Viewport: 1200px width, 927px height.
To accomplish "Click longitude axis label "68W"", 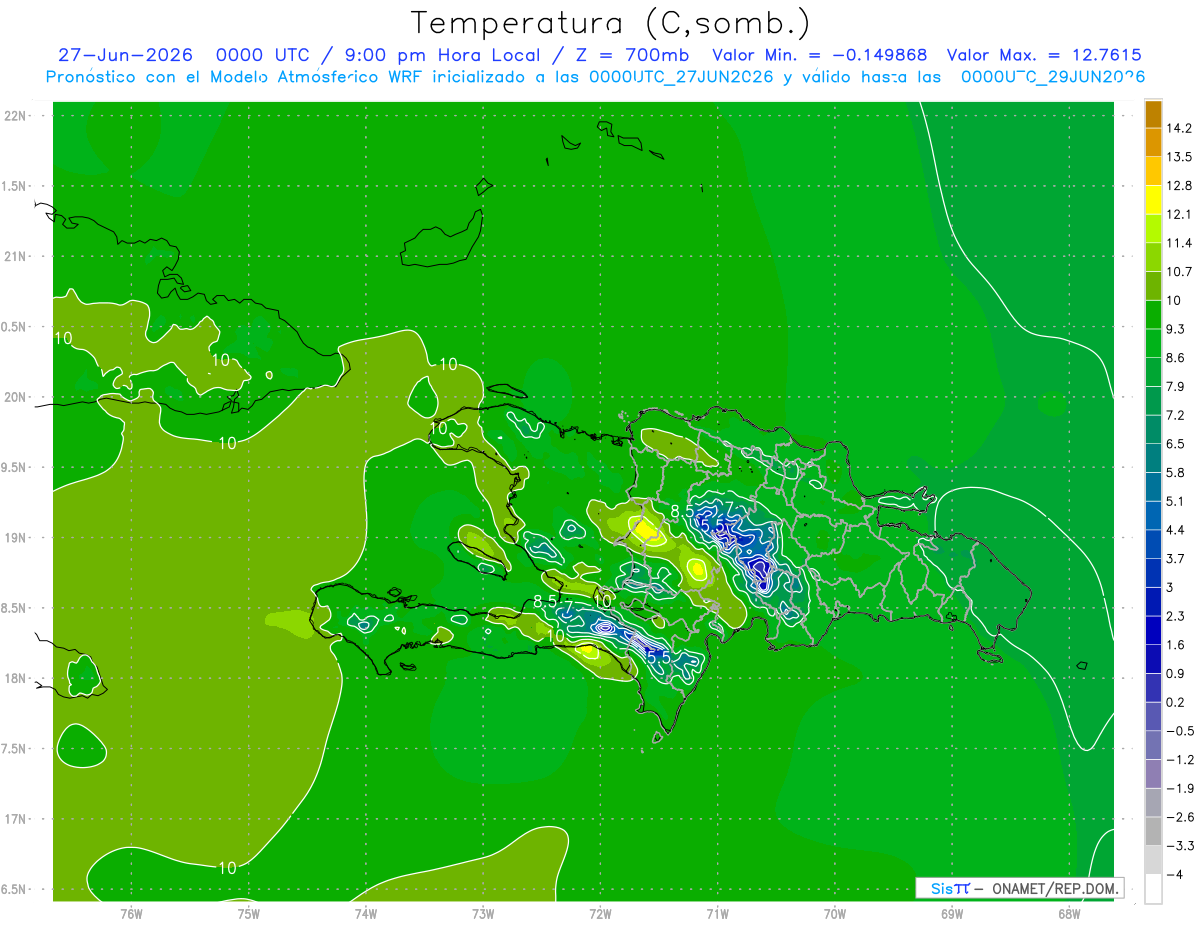I will (1069, 913).
